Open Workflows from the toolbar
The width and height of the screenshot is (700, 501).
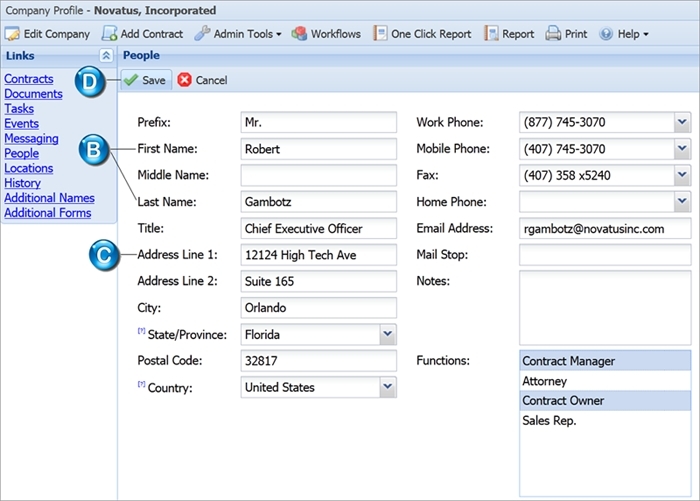(326, 34)
